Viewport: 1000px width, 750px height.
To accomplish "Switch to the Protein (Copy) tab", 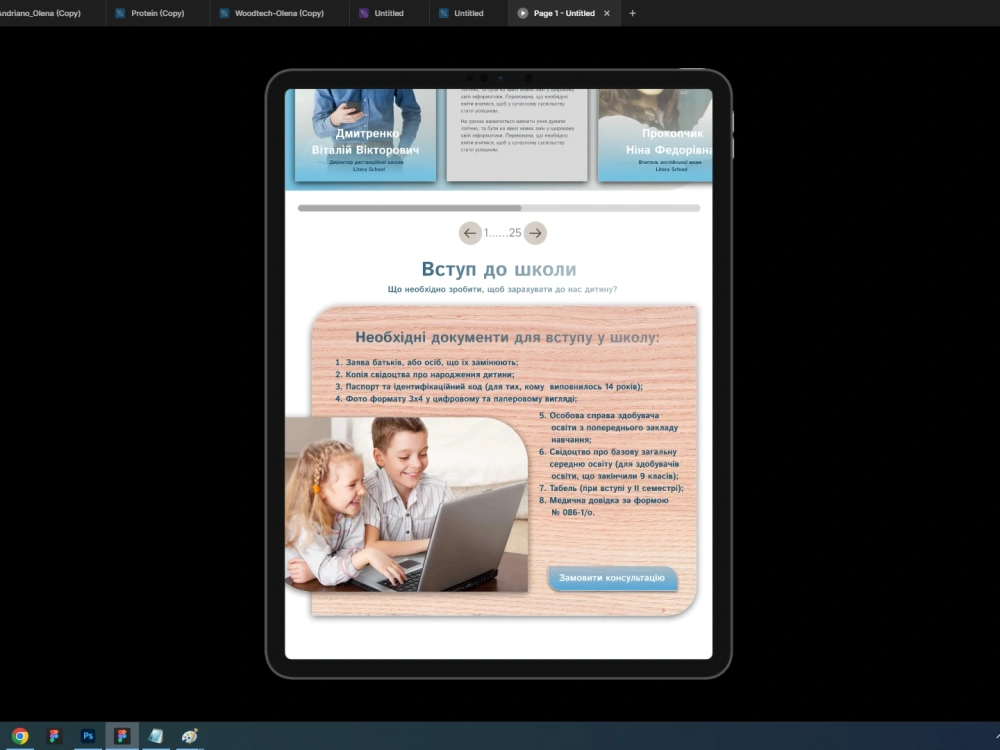I will (x=157, y=13).
